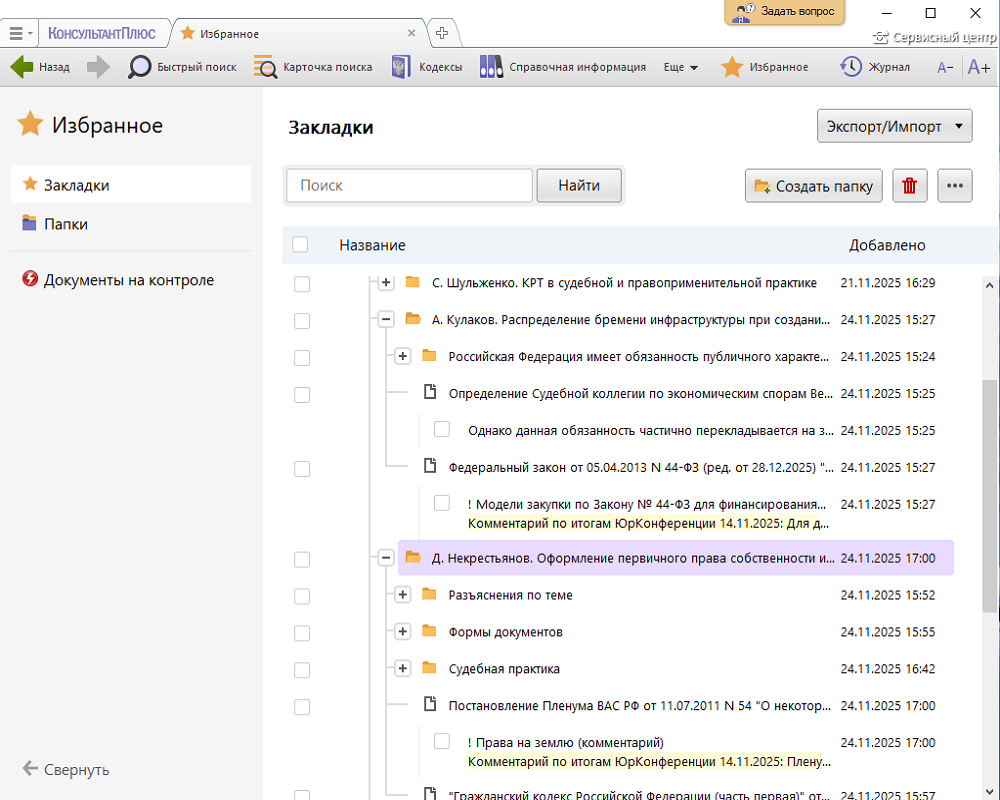Open the Экспорт/Импорт dropdown
The height and width of the screenshot is (800, 1000).
894,127
